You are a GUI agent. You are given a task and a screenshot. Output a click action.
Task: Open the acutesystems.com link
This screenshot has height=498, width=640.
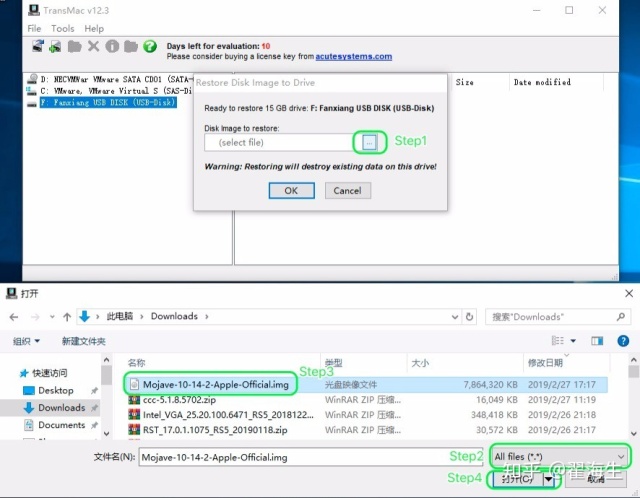point(353,56)
